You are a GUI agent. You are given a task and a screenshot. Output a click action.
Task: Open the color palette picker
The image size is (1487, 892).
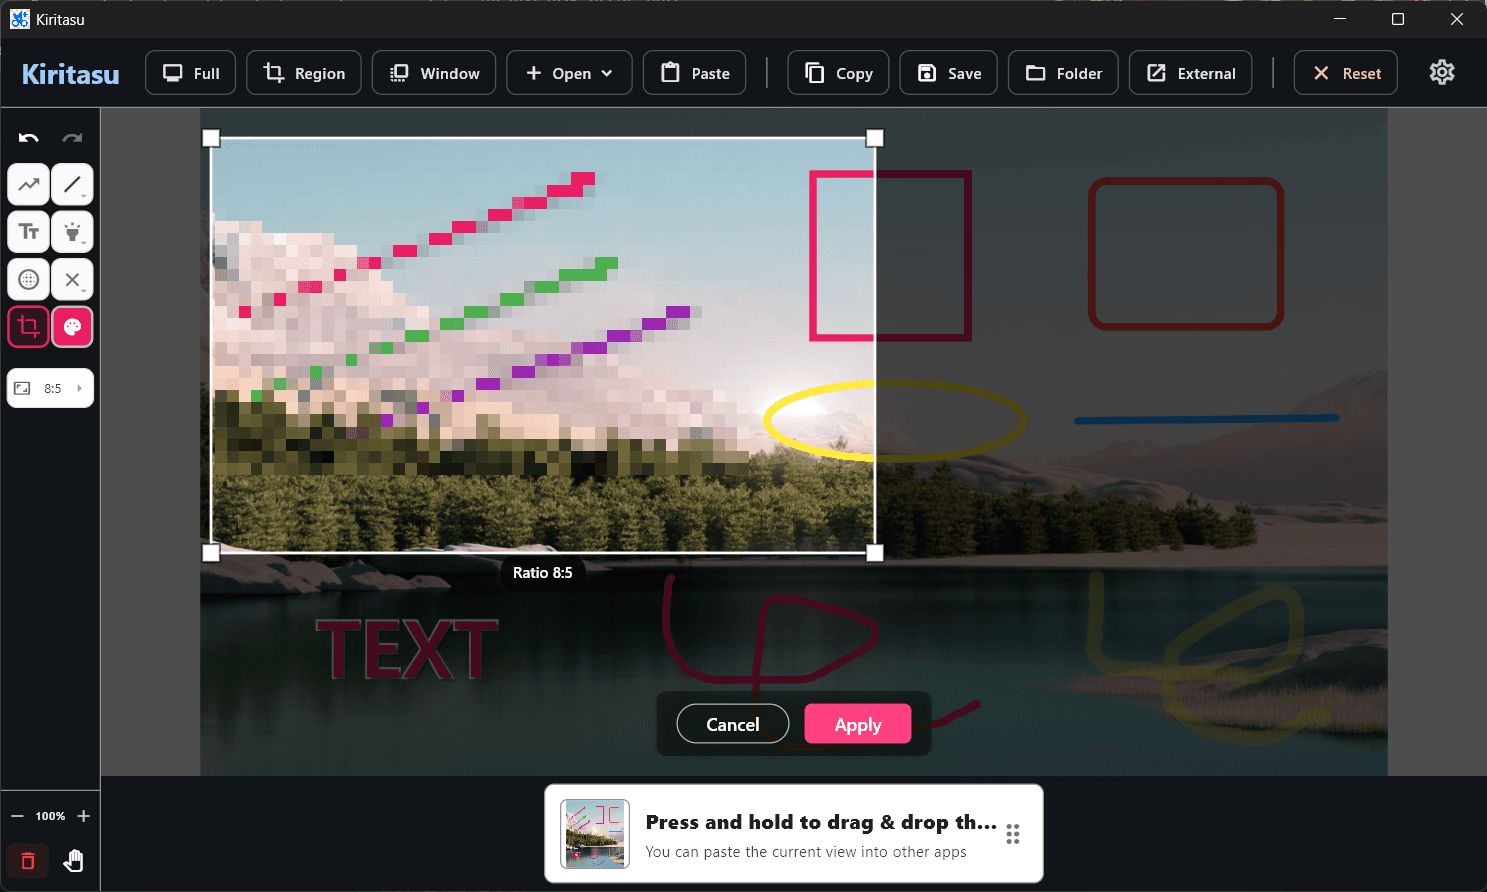72,327
